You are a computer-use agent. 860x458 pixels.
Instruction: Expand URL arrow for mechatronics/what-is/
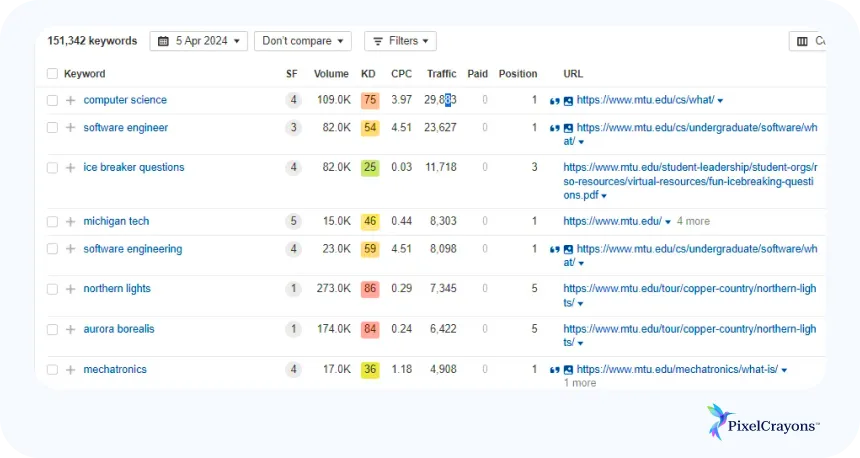coord(784,370)
